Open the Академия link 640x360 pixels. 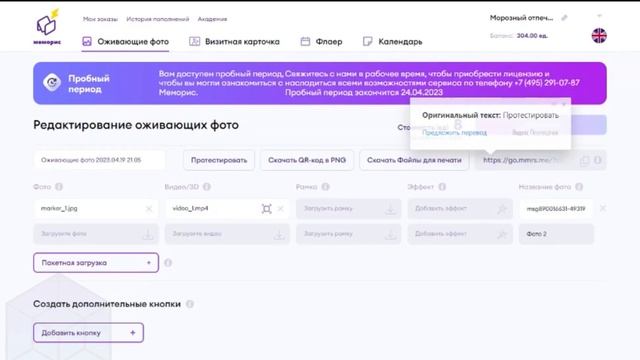[x=212, y=19]
